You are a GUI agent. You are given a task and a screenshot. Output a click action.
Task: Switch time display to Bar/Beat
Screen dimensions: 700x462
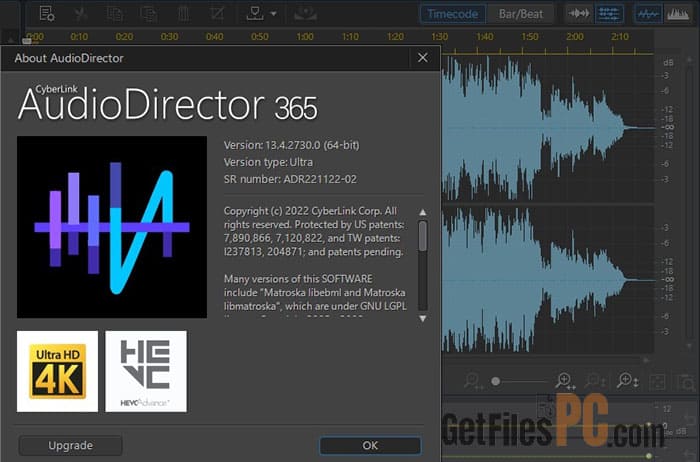[521, 14]
